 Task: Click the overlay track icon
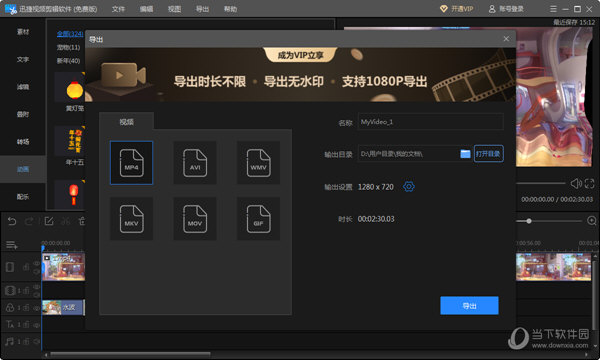tap(10, 291)
